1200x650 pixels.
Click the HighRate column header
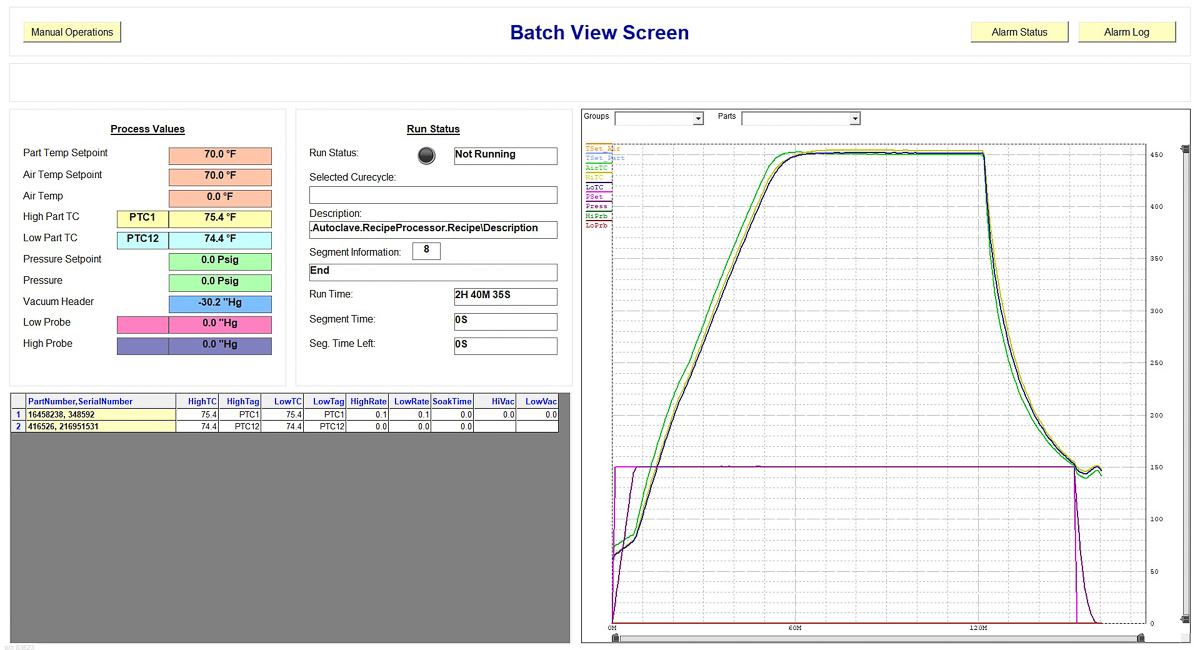coord(367,401)
